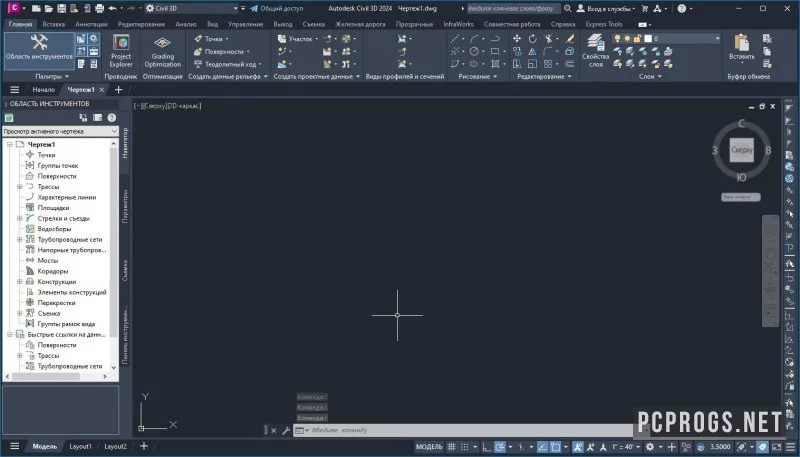
Task: Open the Анализ ribbon tab
Action: tap(186, 24)
